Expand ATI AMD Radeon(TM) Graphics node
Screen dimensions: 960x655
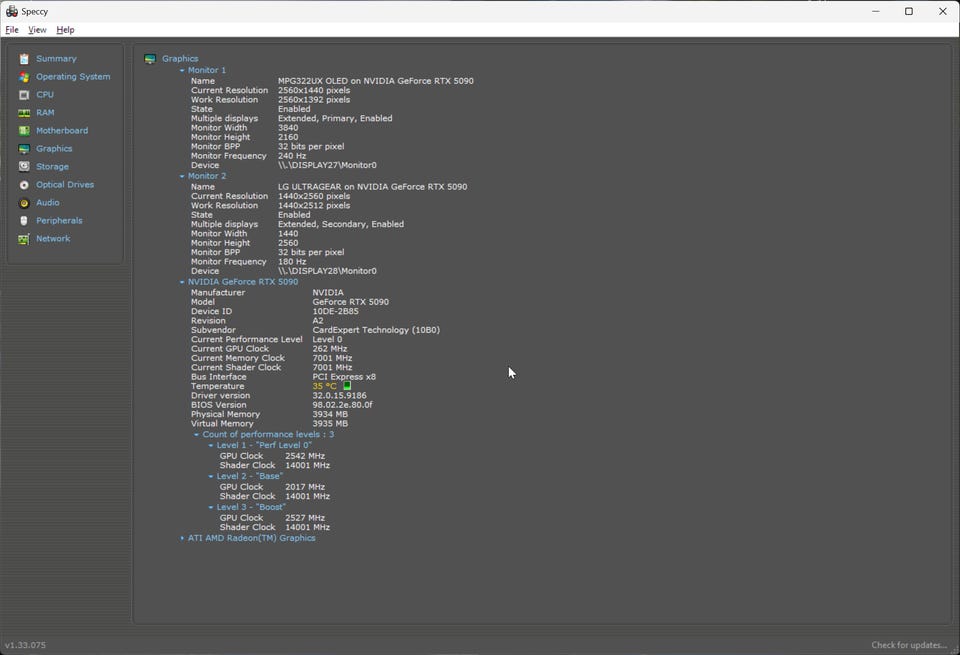pyautogui.click(x=182, y=539)
